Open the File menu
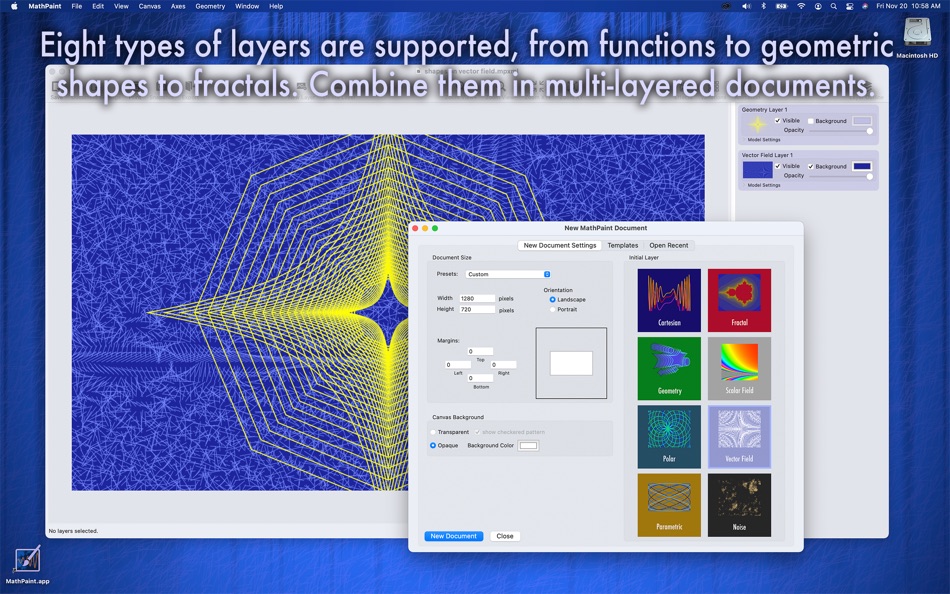This screenshot has height=594, width=950. [x=76, y=6]
